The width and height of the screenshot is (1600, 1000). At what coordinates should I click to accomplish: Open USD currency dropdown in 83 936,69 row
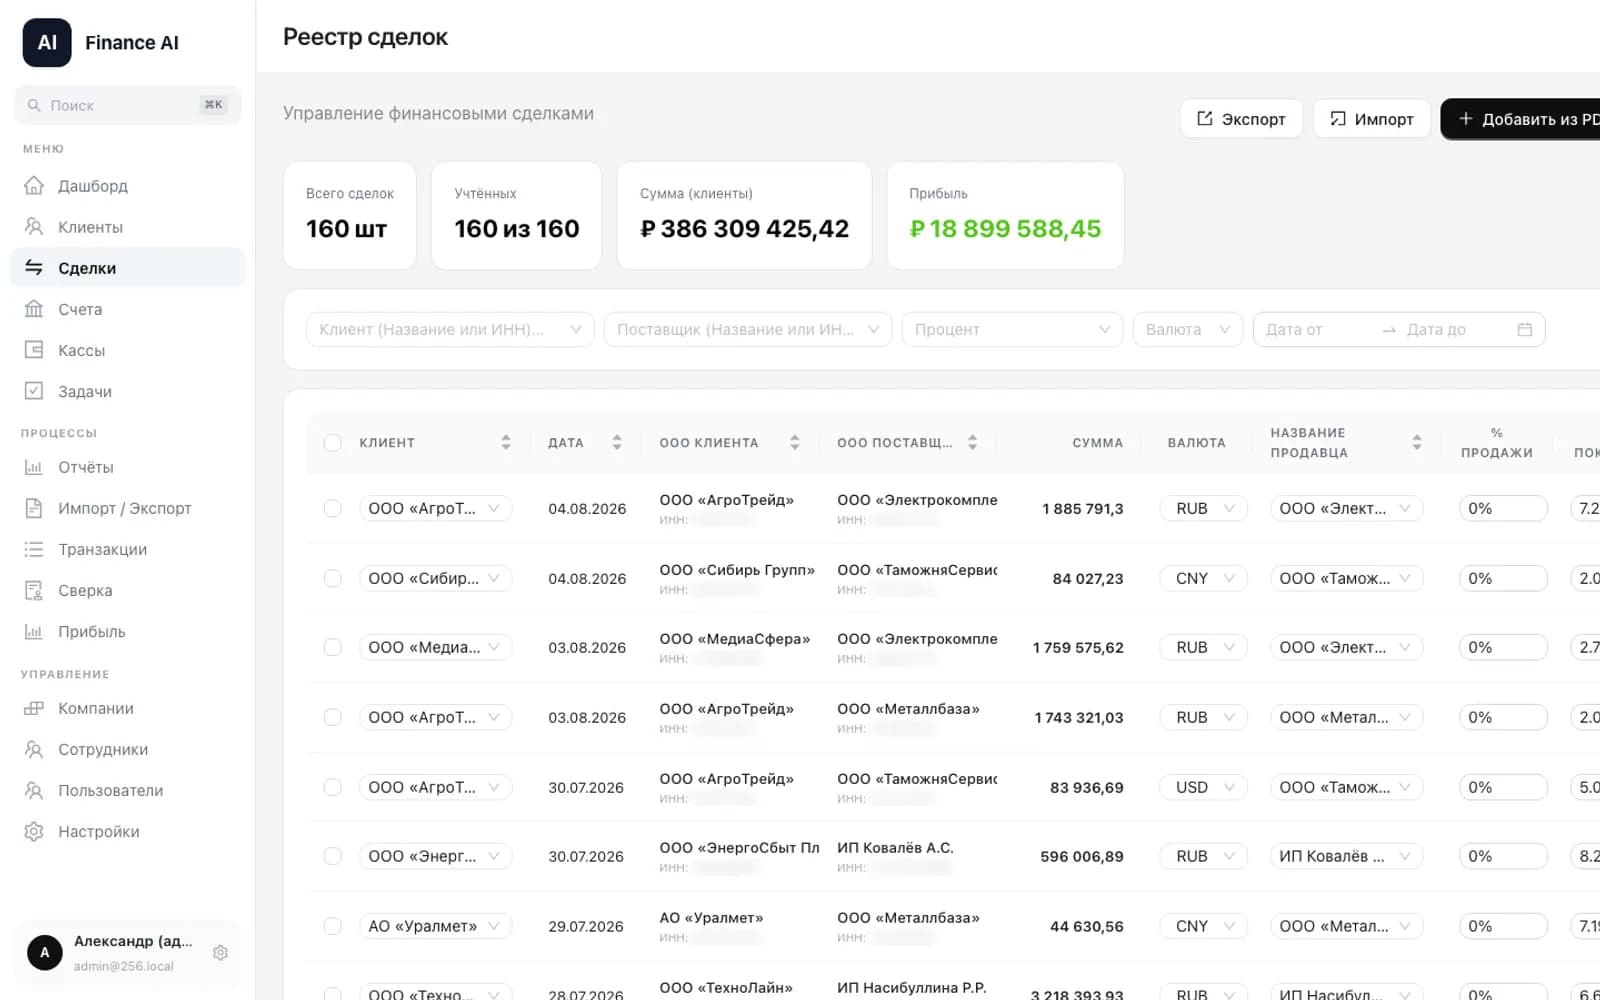pos(1204,787)
